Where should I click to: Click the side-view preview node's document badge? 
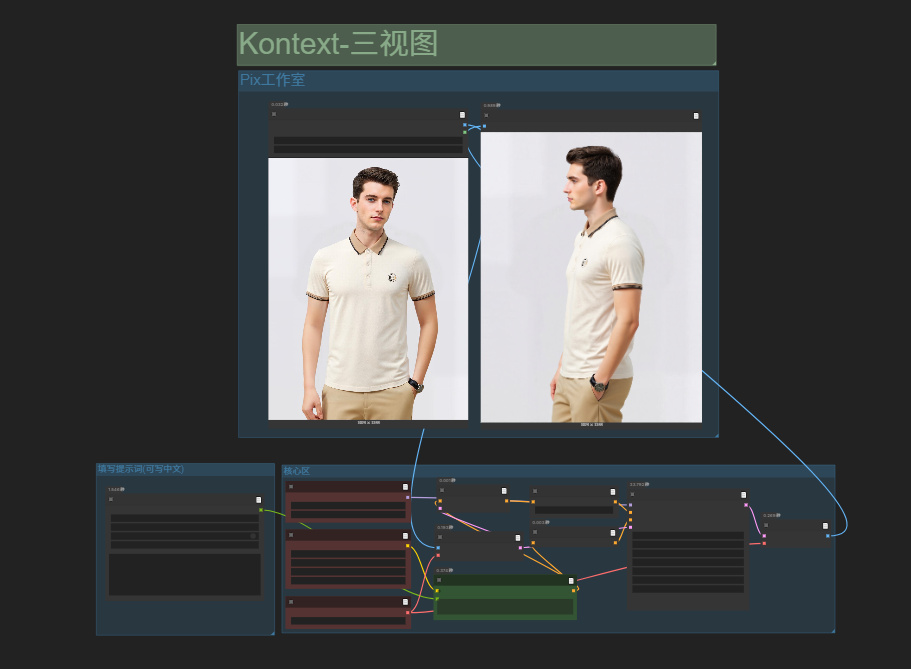coord(696,116)
